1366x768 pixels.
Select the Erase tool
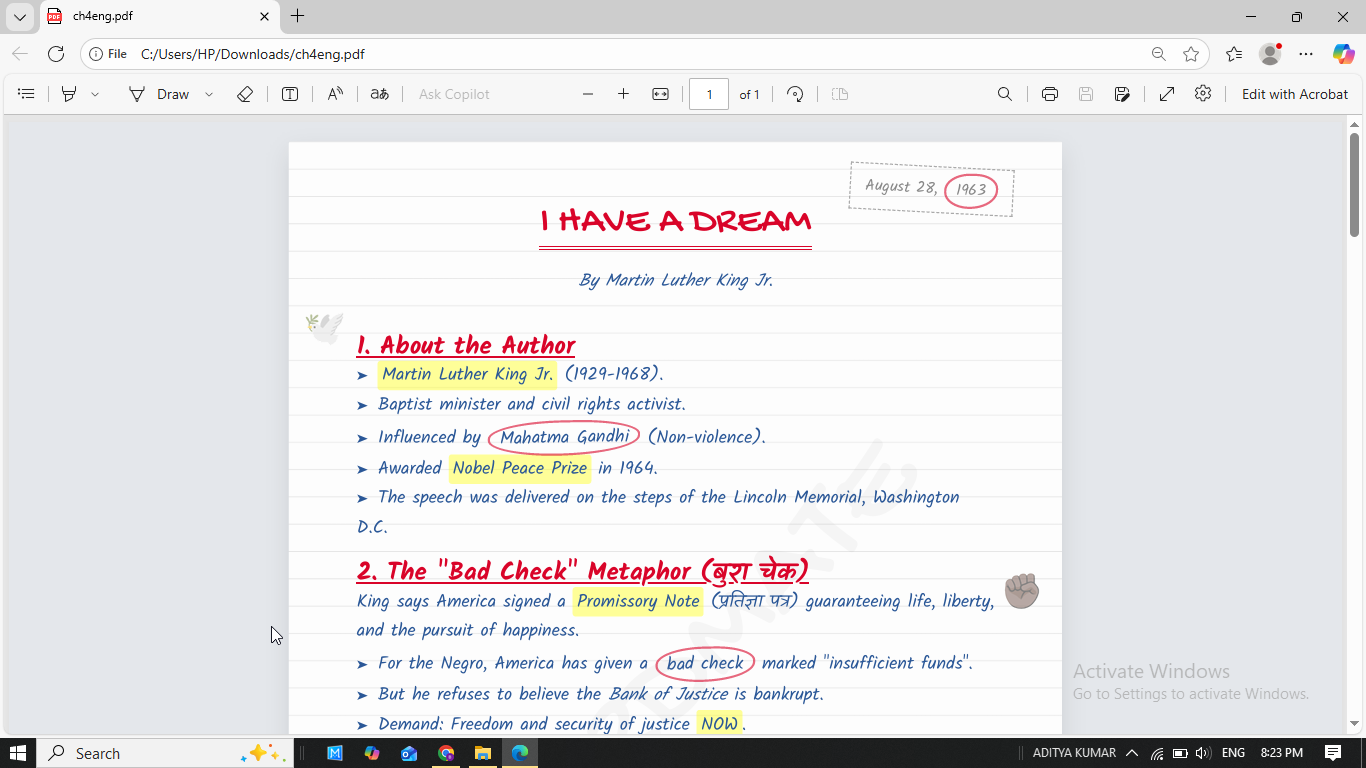pos(245,94)
